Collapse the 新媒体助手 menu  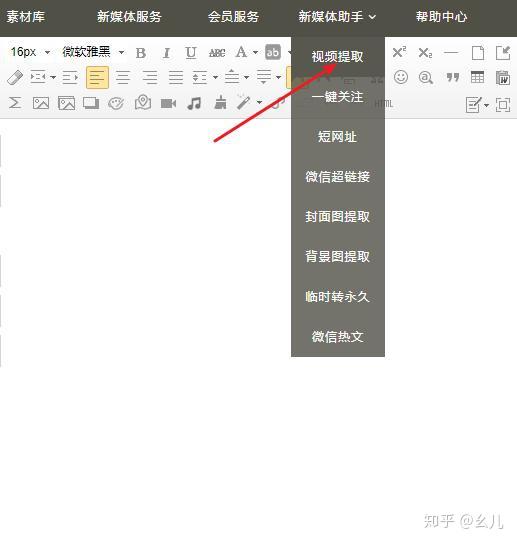pyautogui.click(x=337, y=17)
